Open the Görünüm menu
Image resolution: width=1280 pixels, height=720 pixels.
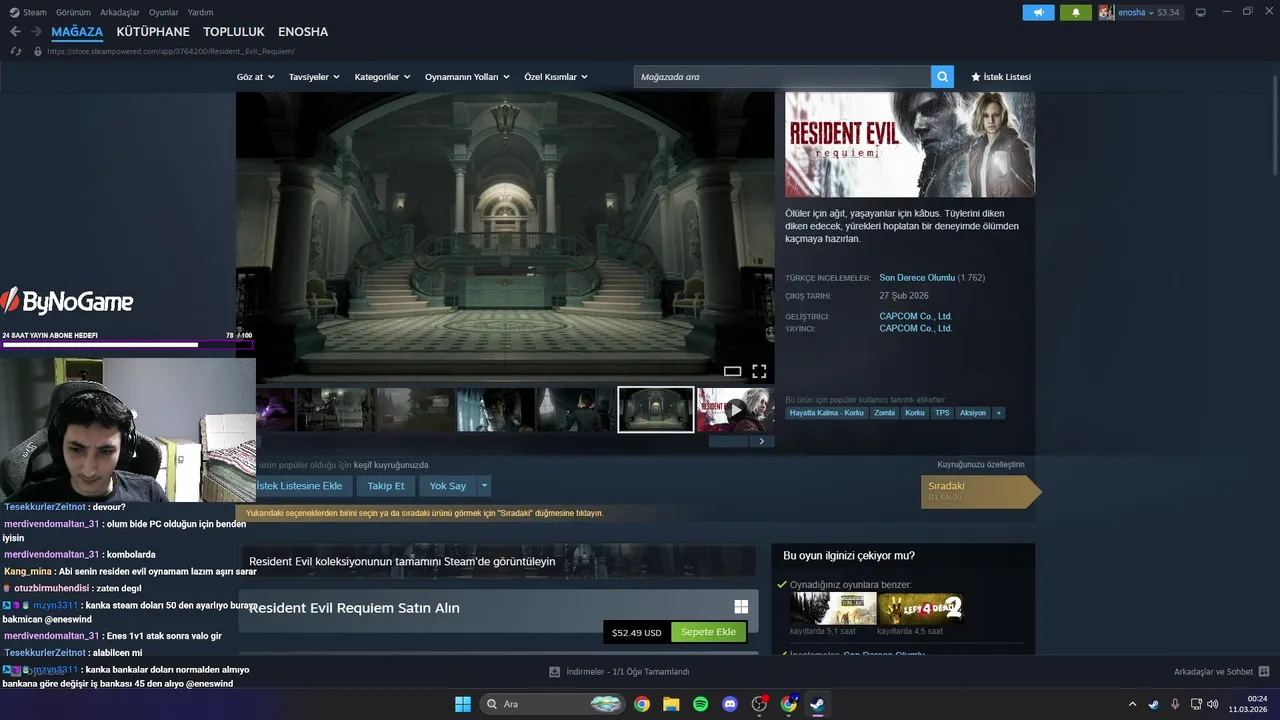(73, 12)
